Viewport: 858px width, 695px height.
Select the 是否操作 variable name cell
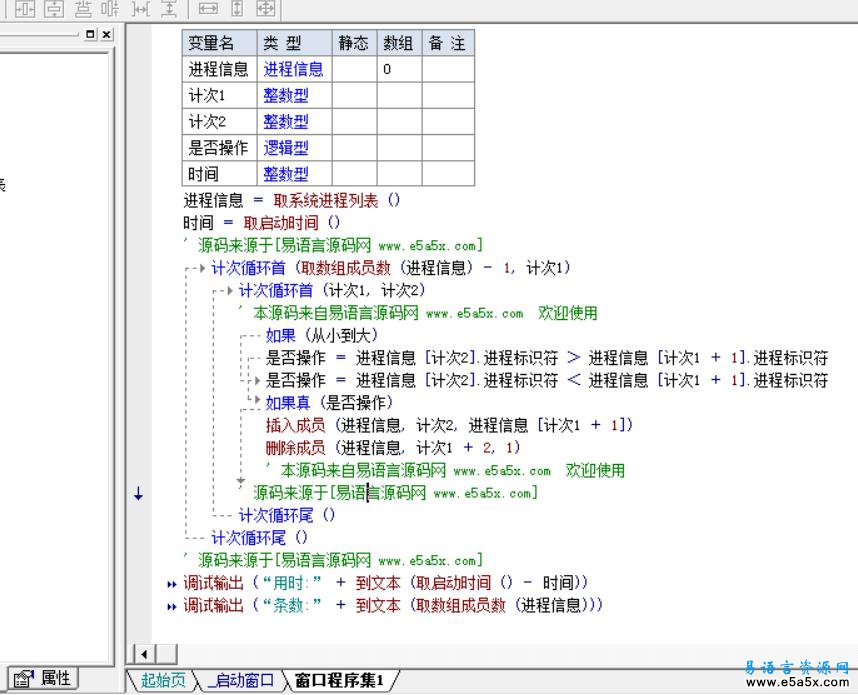(219, 148)
